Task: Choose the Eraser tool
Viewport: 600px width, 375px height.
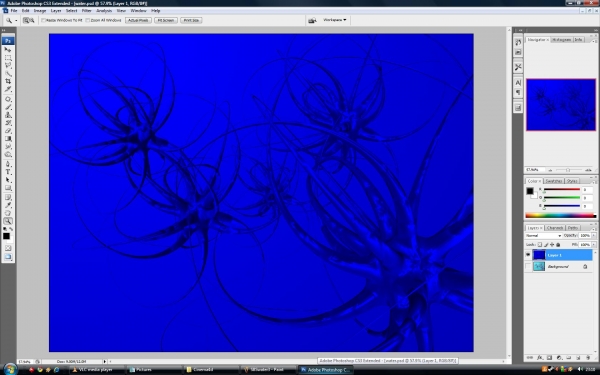Action: [8, 131]
